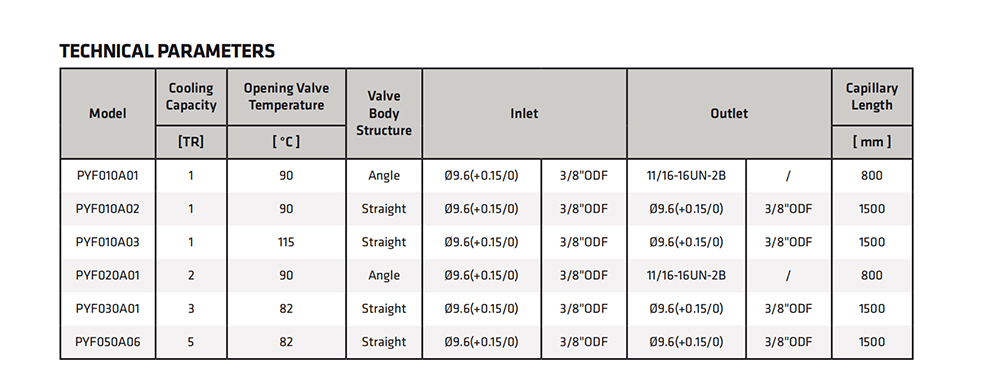Select the Angle structure cell for PYF010A01
Viewport: 1000px width, 389px height.
[x=384, y=175]
